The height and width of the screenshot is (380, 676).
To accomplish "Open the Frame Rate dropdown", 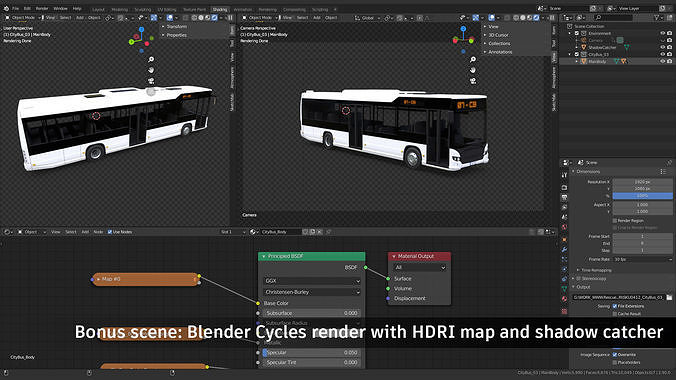I will click(642, 259).
